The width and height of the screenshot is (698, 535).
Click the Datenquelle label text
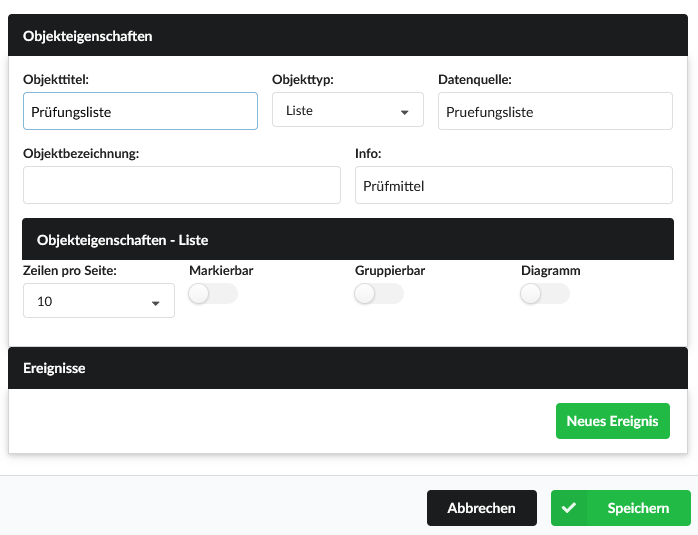click(475, 80)
